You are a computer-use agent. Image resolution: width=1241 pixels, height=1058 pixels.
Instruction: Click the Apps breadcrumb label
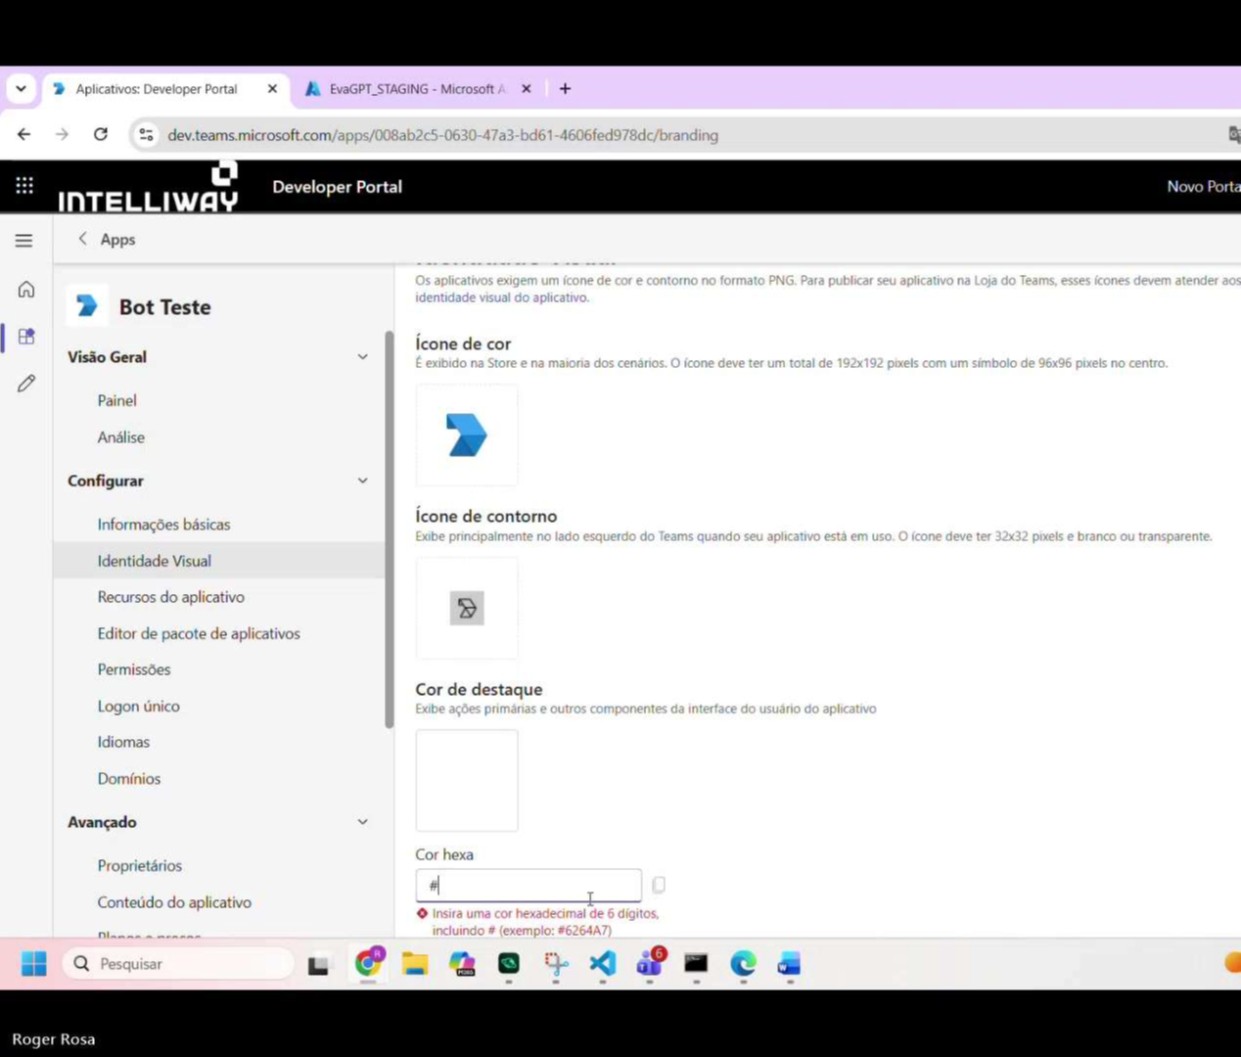pyautogui.click(x=117, y=239)
